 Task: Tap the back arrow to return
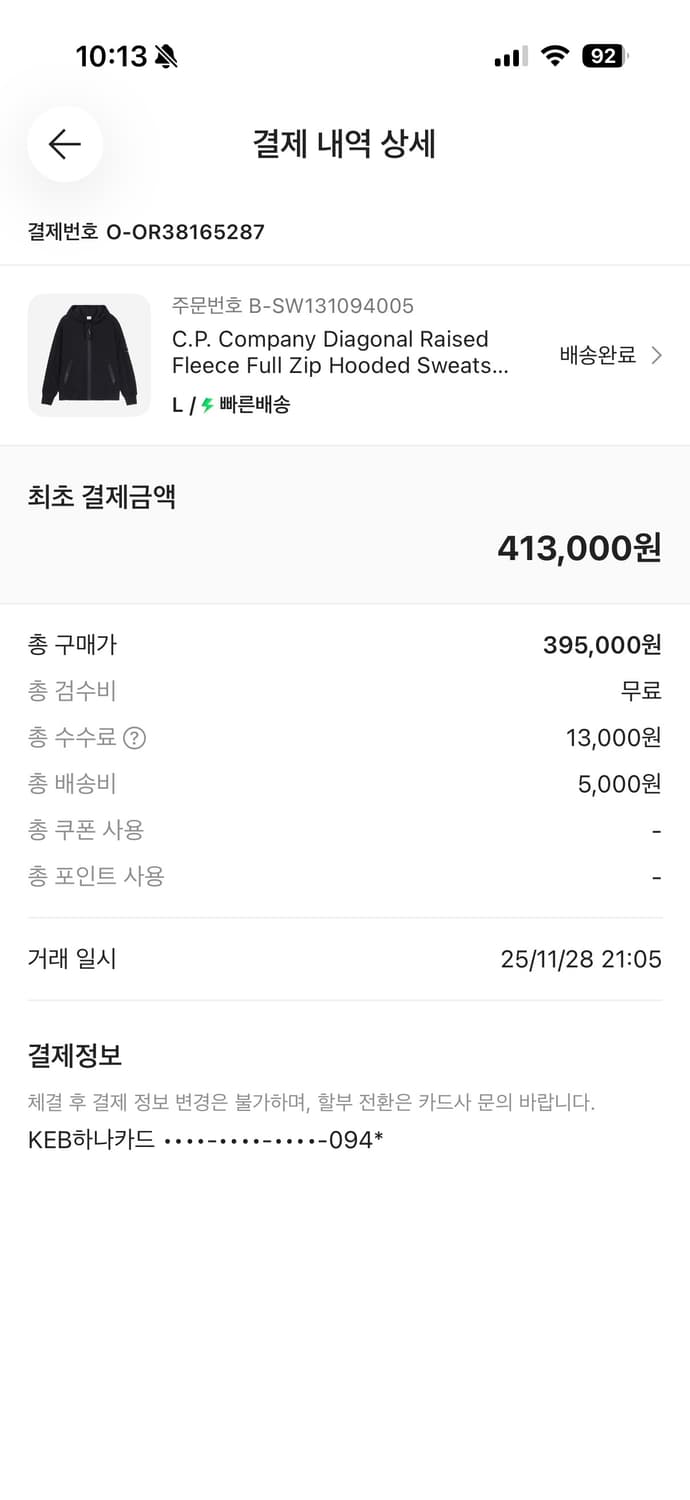tap(64, 144)
